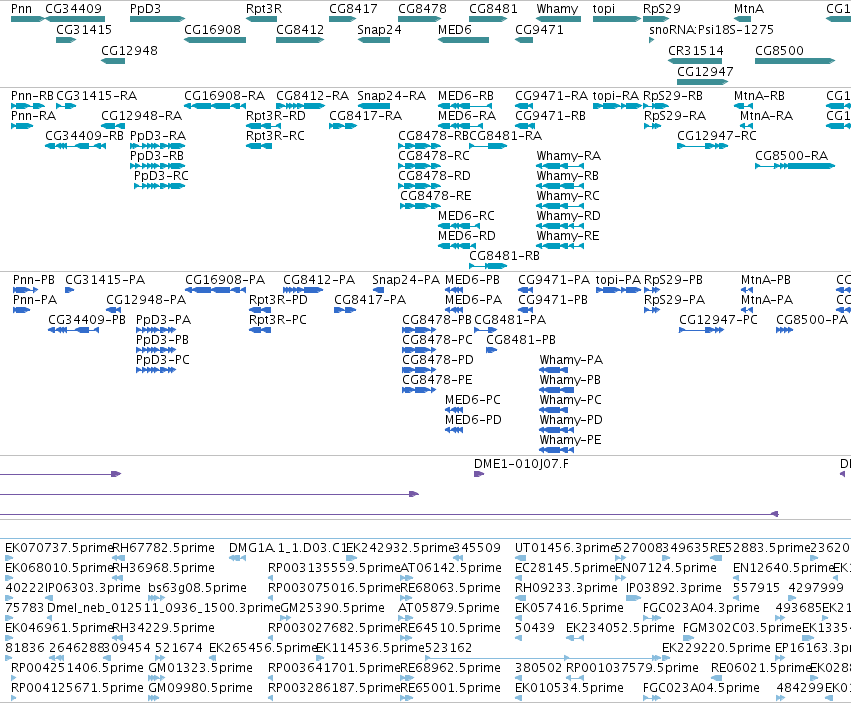The height and width of the screenshot is (703, 851).
Task: Select the CG8500 gene bar
Action: [x=795, y=61]
